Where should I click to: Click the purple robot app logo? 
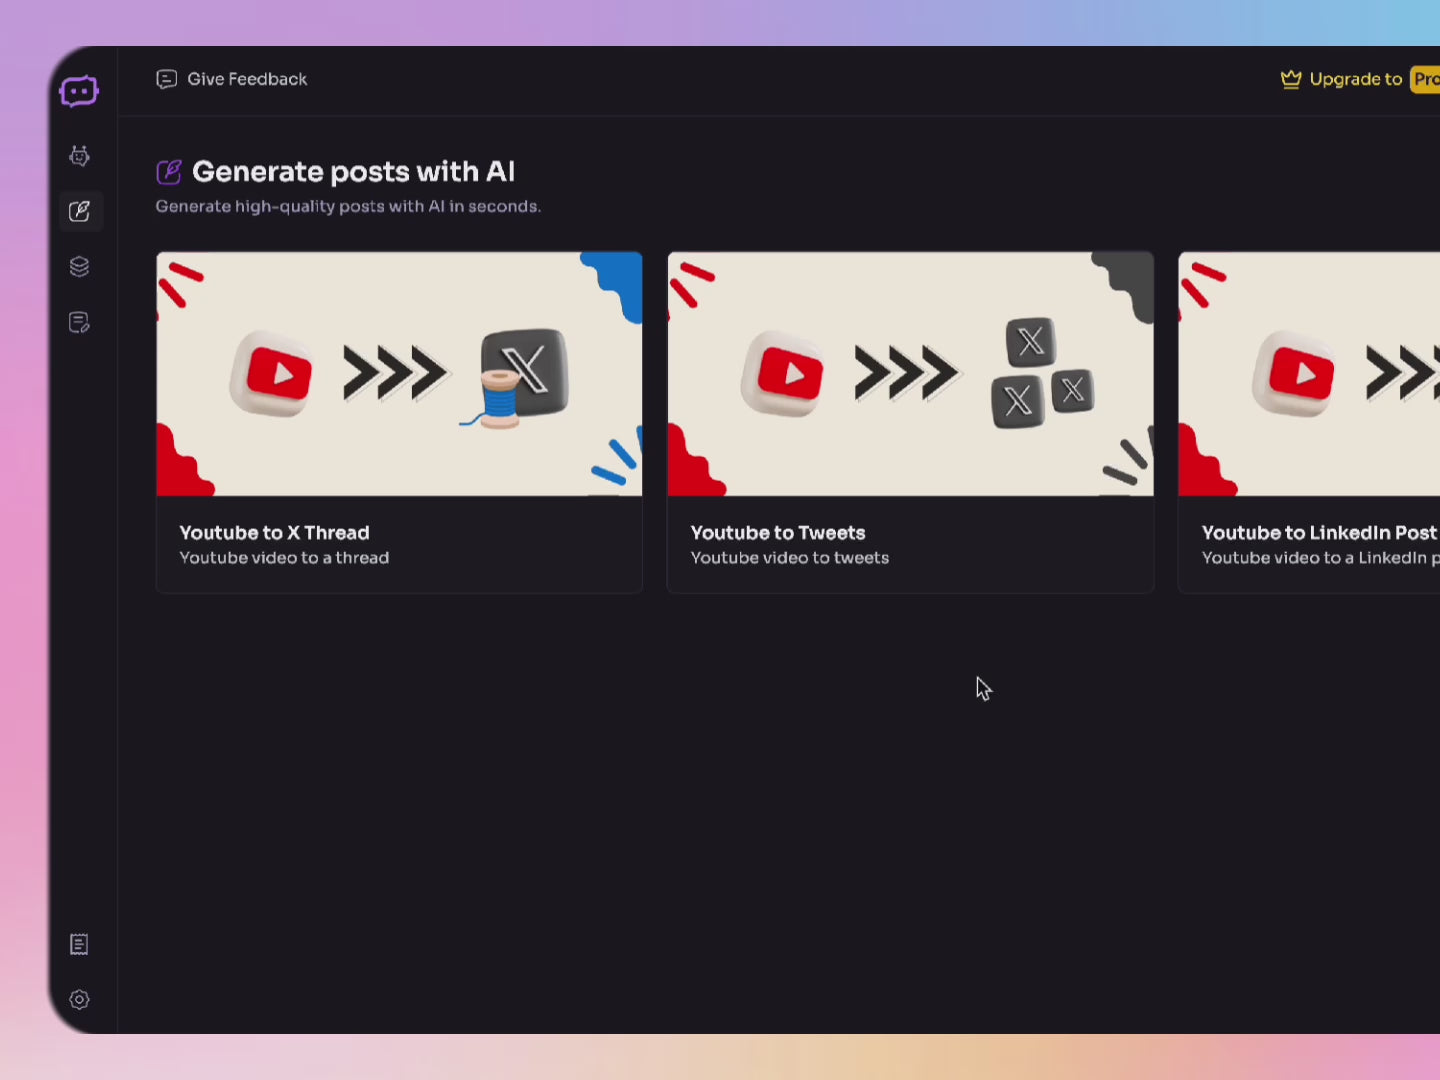coord(79,92)
